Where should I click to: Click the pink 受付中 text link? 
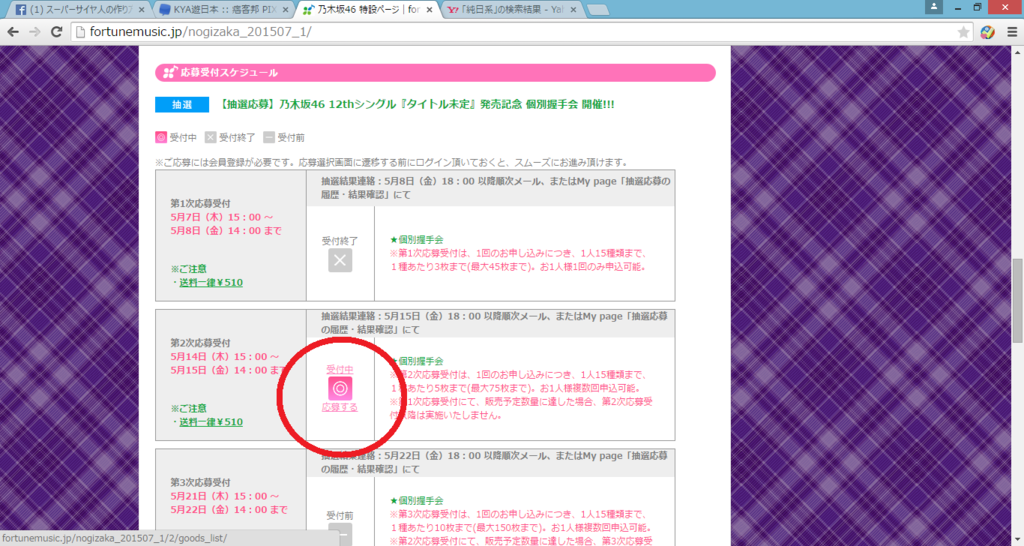[340, 370]
